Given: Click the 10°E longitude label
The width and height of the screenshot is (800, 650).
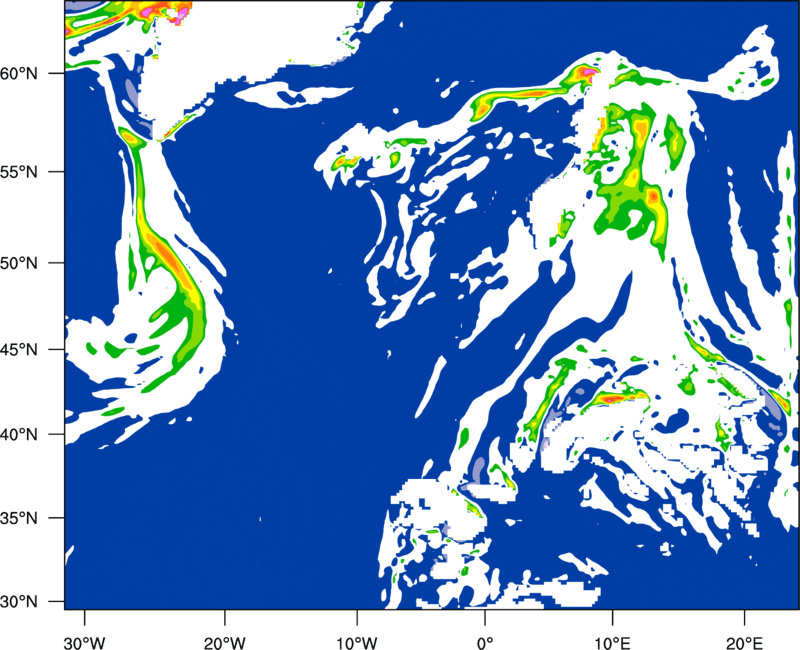Looking at the screenshot, I should (612, 643).
